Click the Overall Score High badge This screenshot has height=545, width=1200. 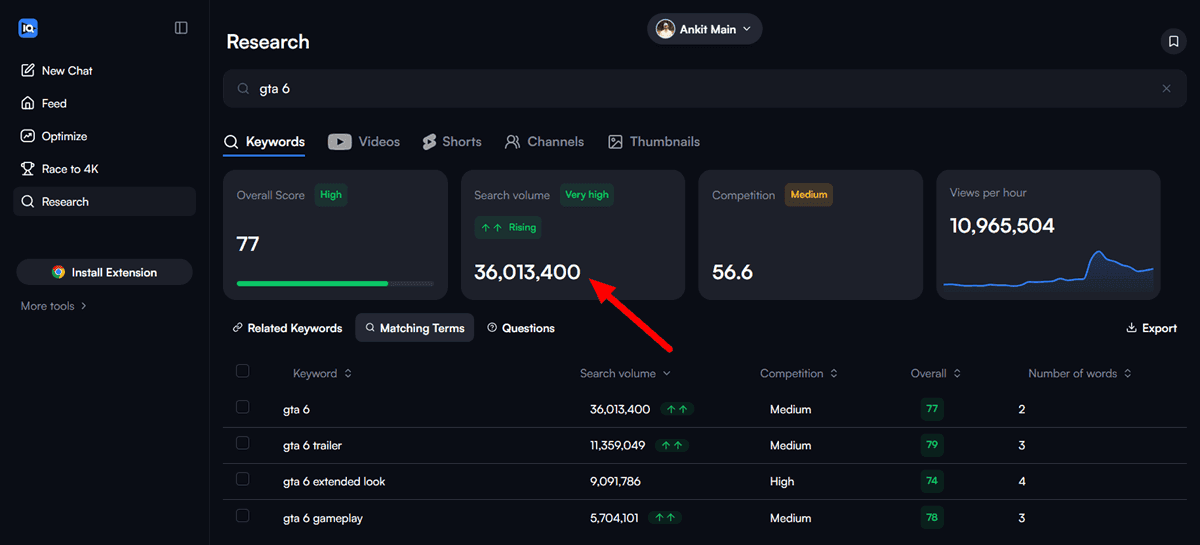[x=331, y=195]
